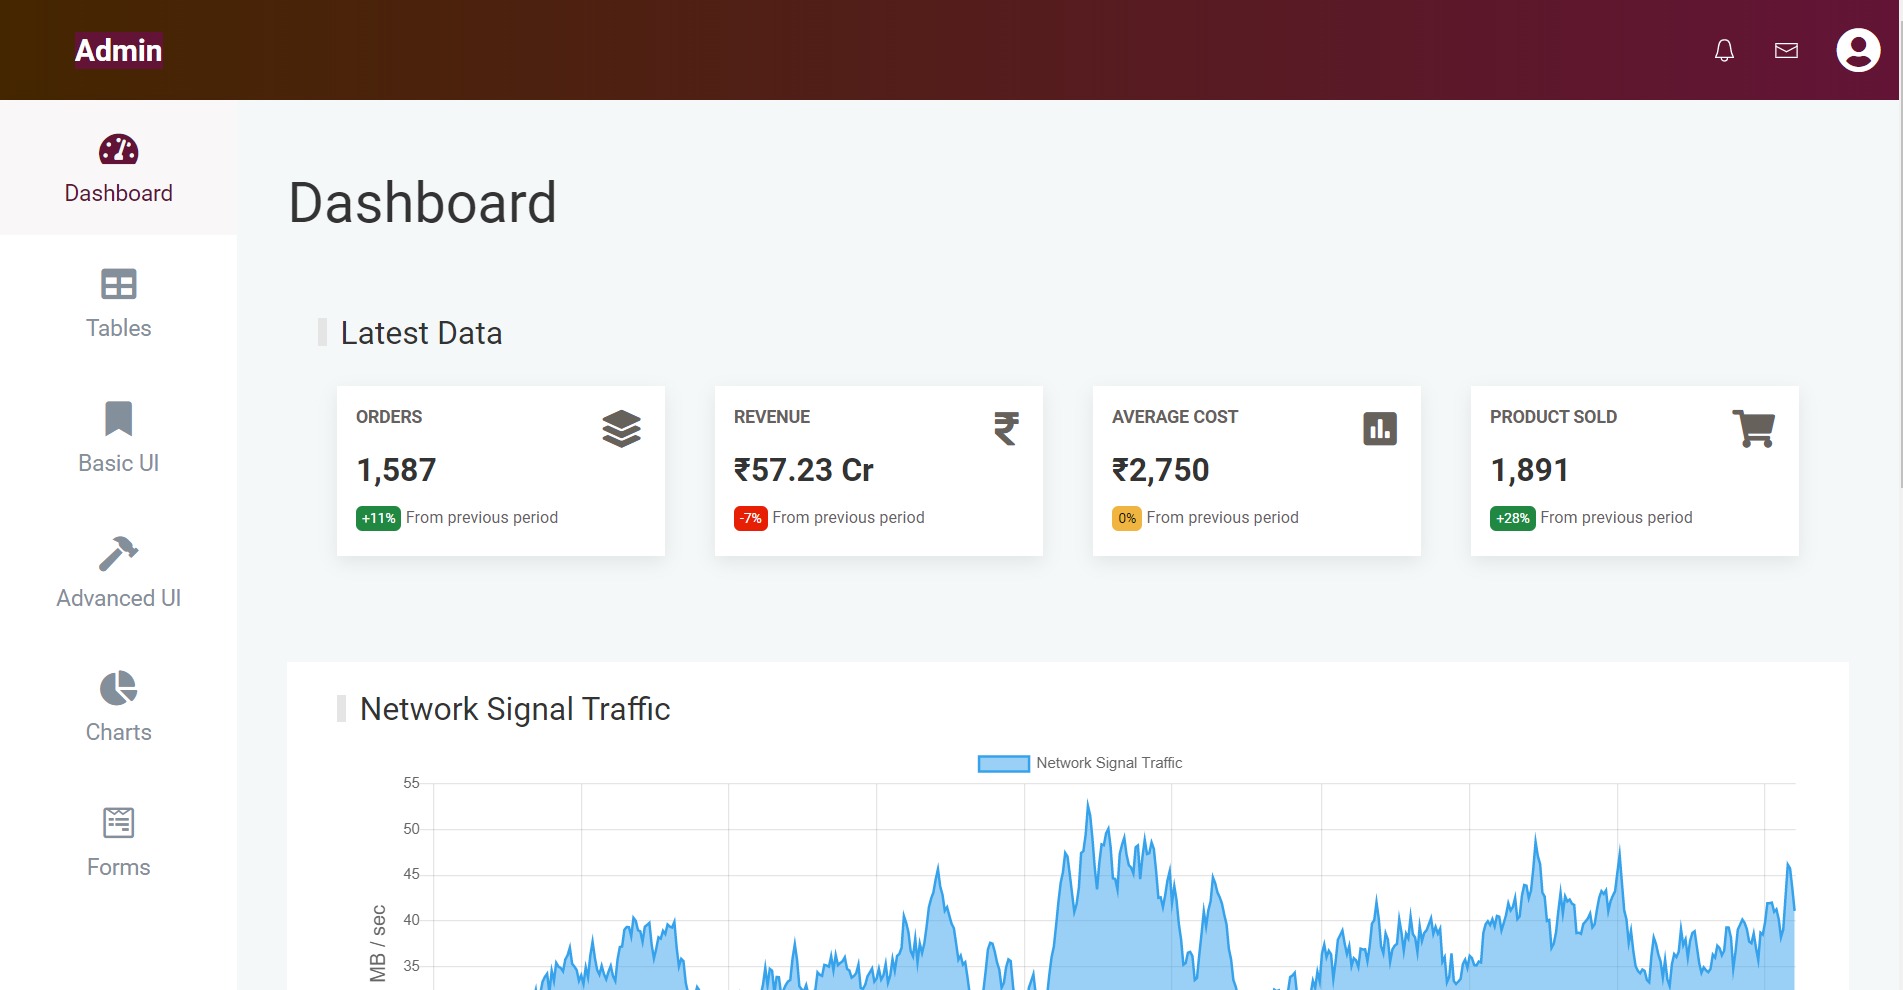Click the Basic UI bookmark icon
Image resolution: width=1903 pixels, height=990 pixels.
click(119, 419)
